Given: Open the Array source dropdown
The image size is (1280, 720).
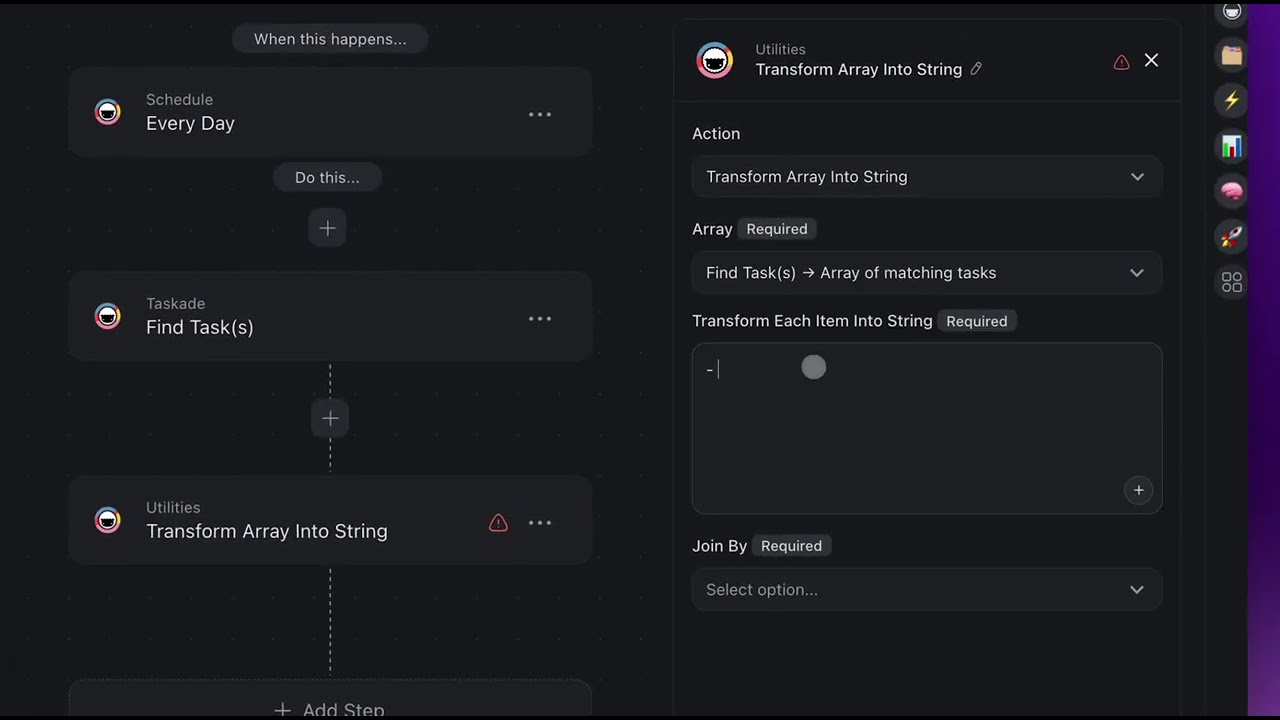Looking at the screenshot, I should pos(926,273).
